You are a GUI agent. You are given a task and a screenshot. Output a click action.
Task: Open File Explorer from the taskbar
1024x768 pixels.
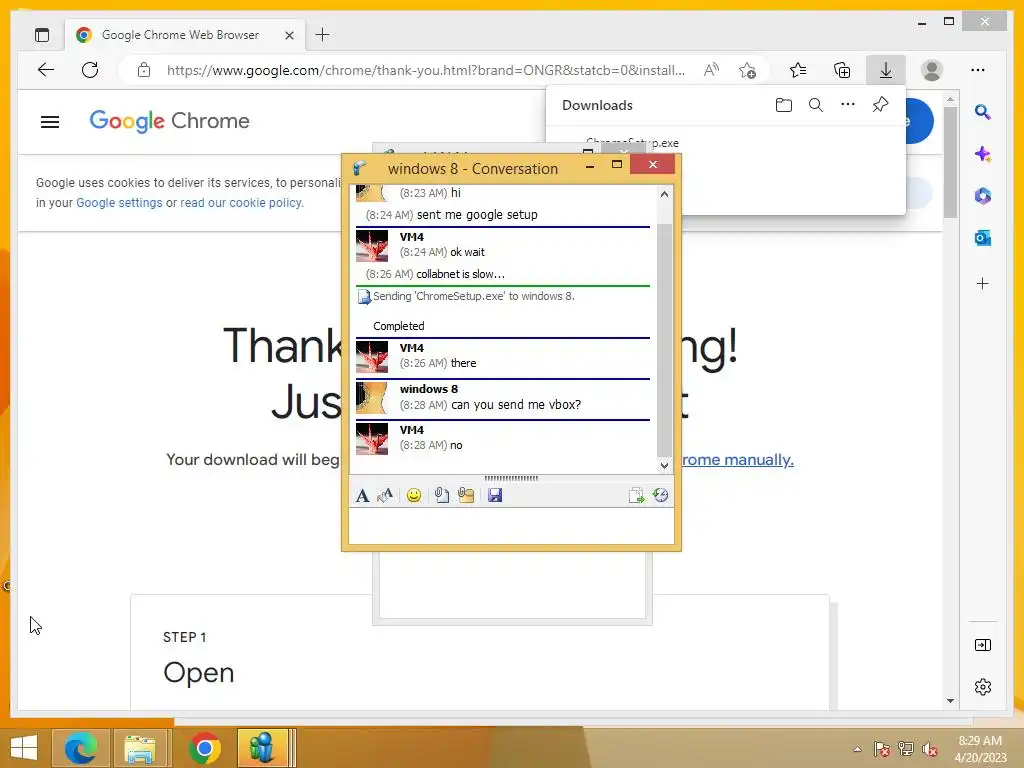140,748
